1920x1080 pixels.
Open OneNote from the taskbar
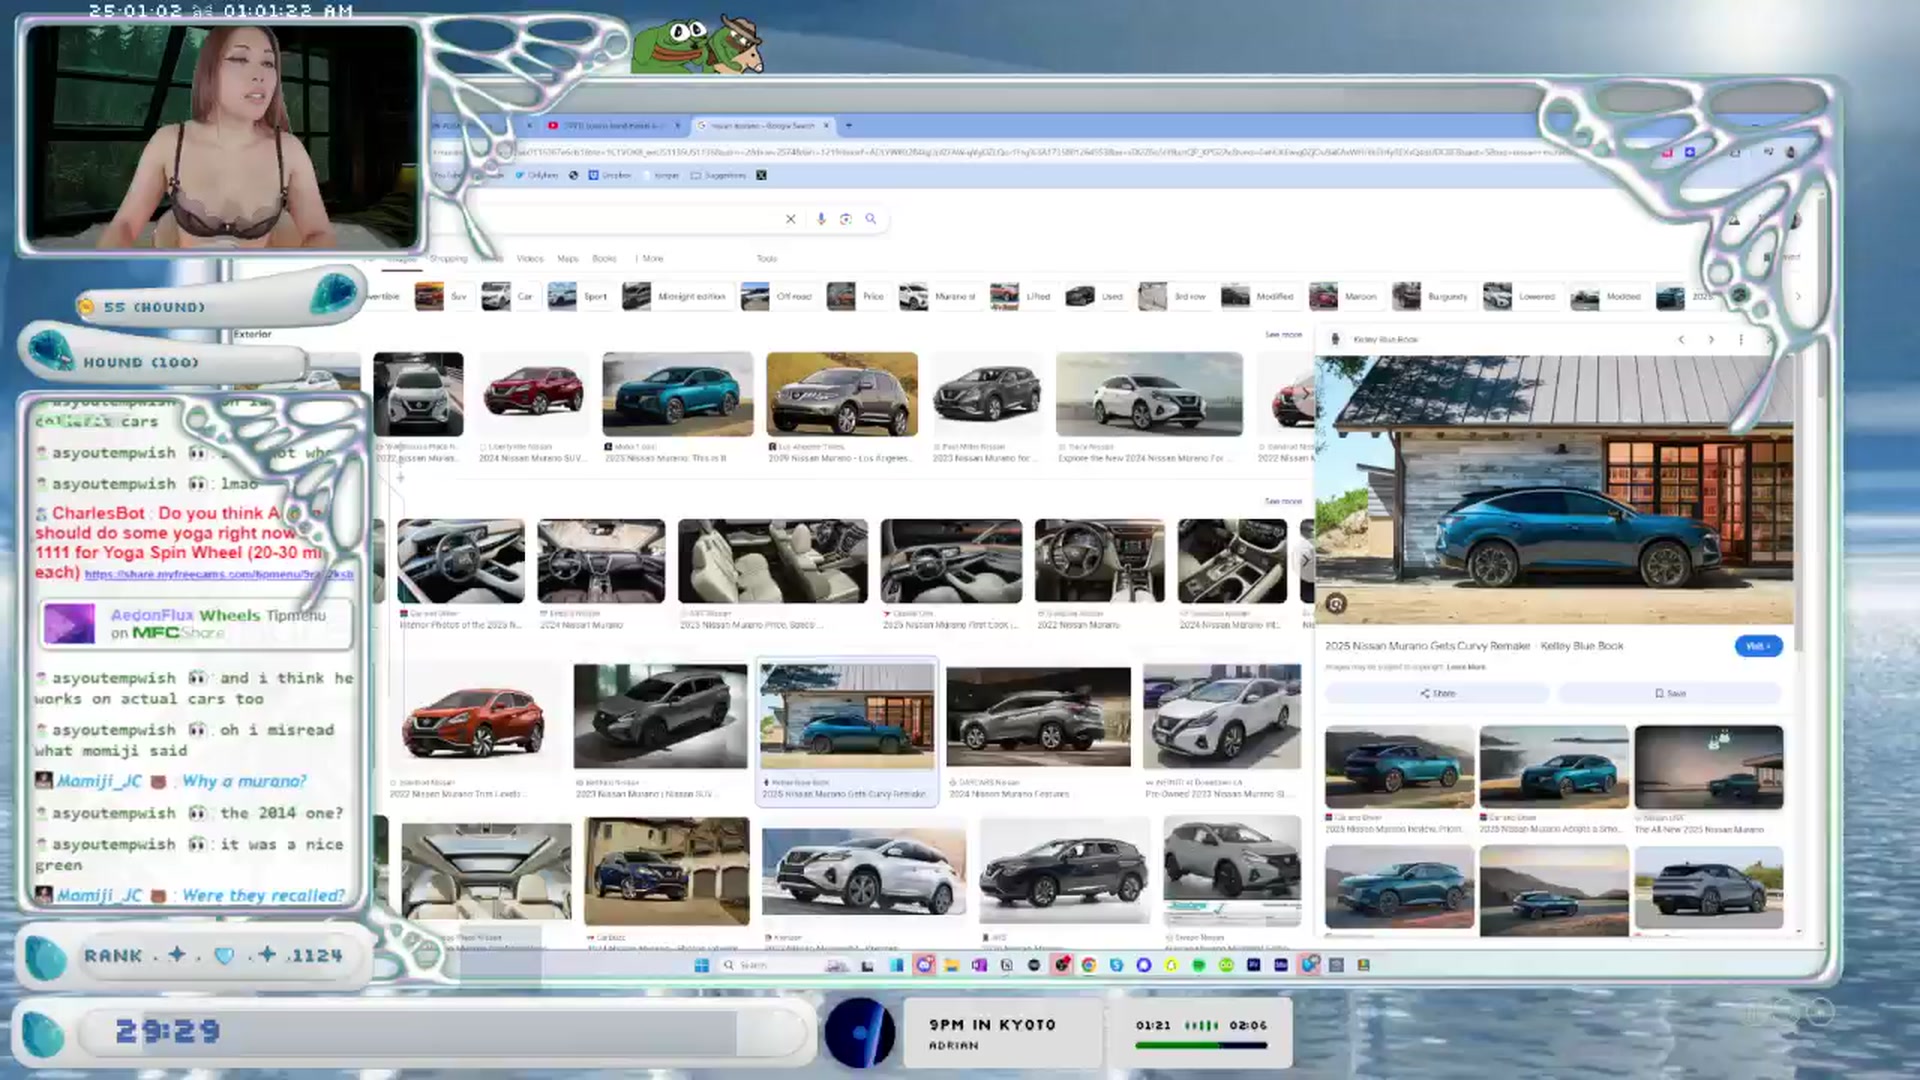point(979,965)
